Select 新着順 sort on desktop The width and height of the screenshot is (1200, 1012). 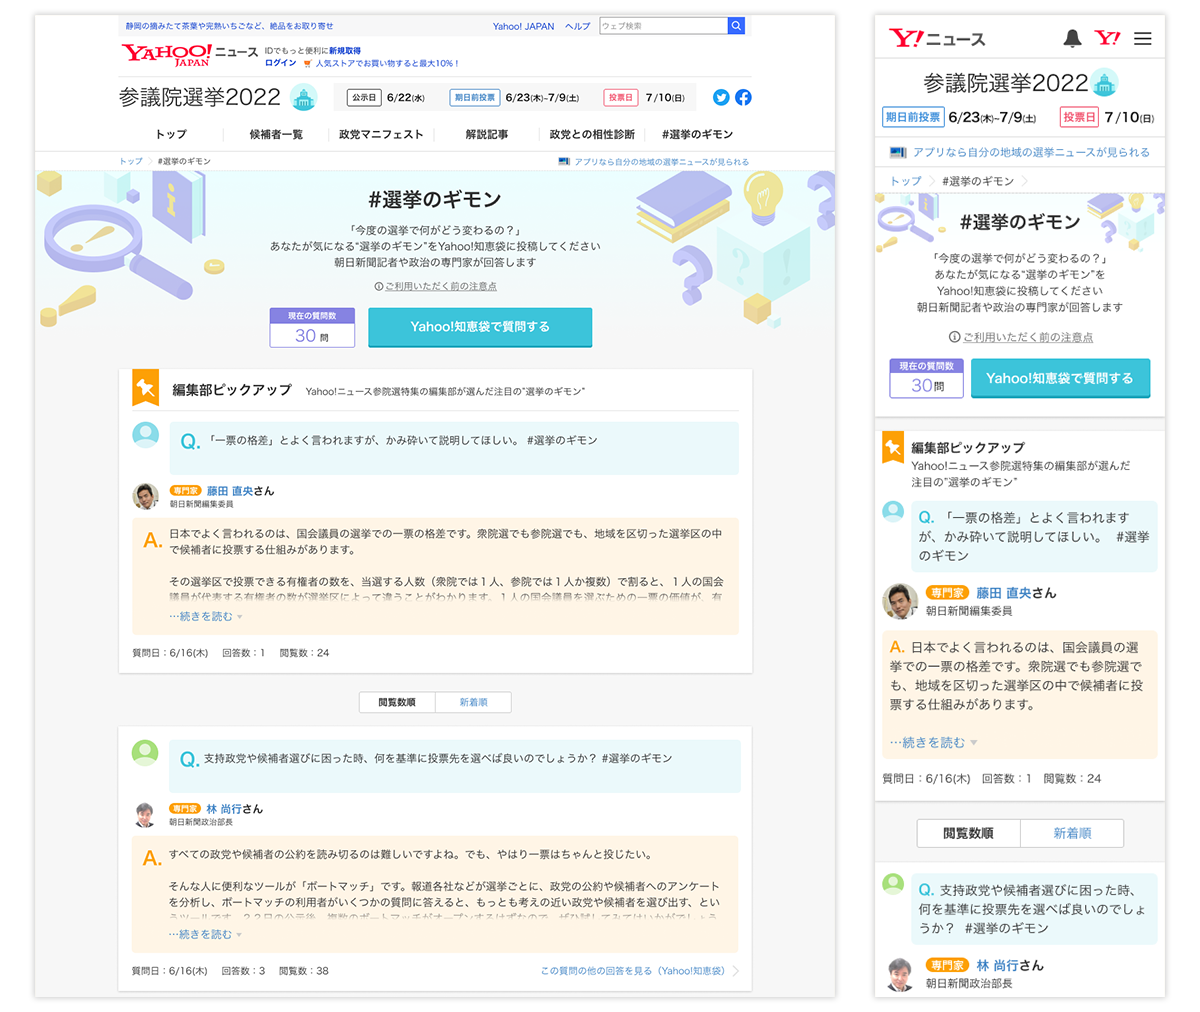[473, 702]
